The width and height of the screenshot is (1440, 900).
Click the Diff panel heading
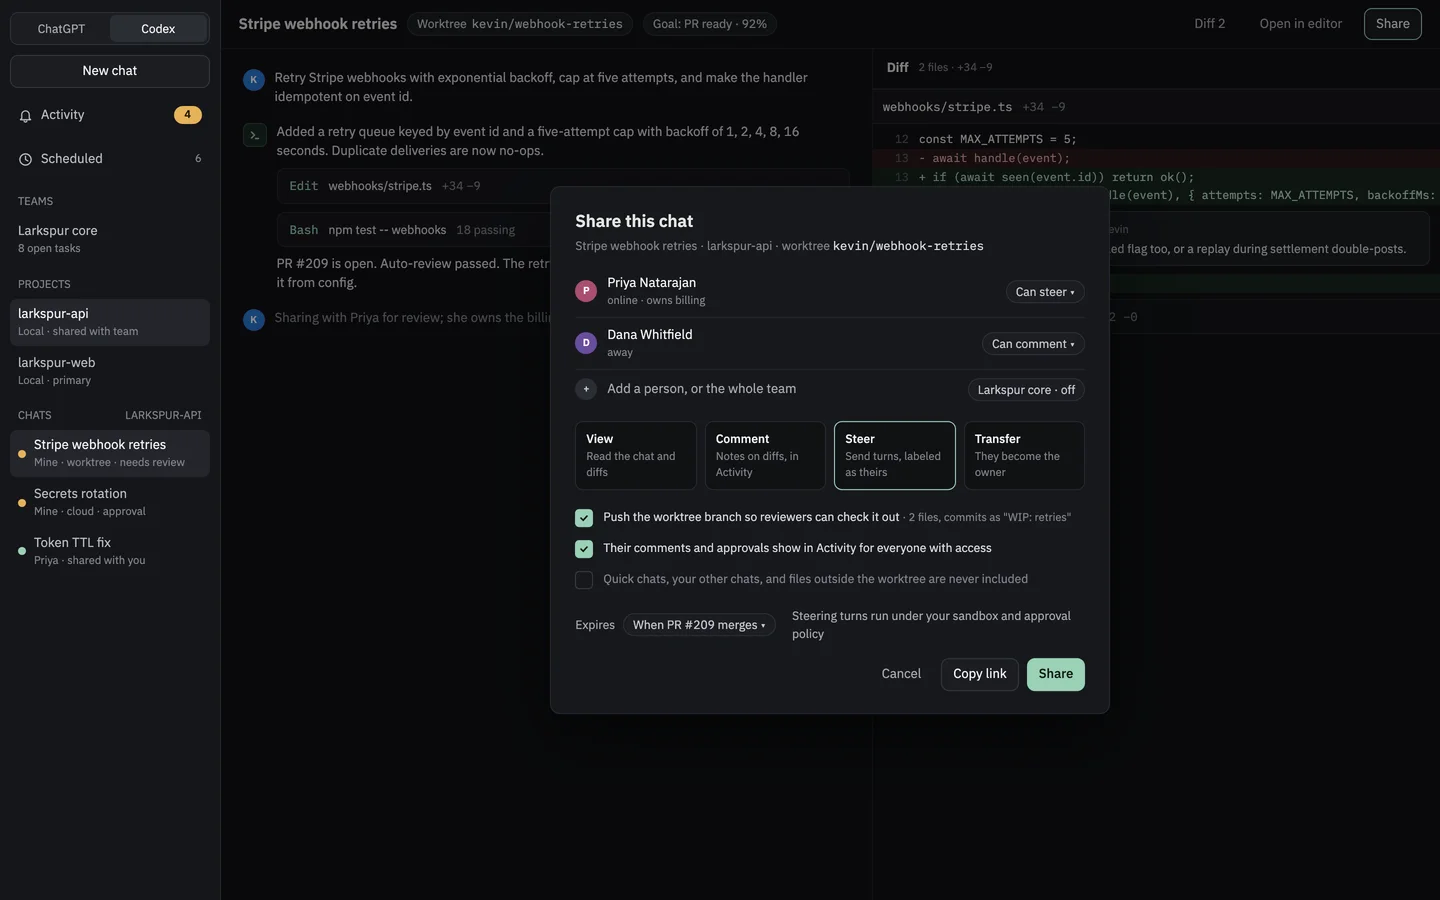pyautogui.click(x=897, y=68)
